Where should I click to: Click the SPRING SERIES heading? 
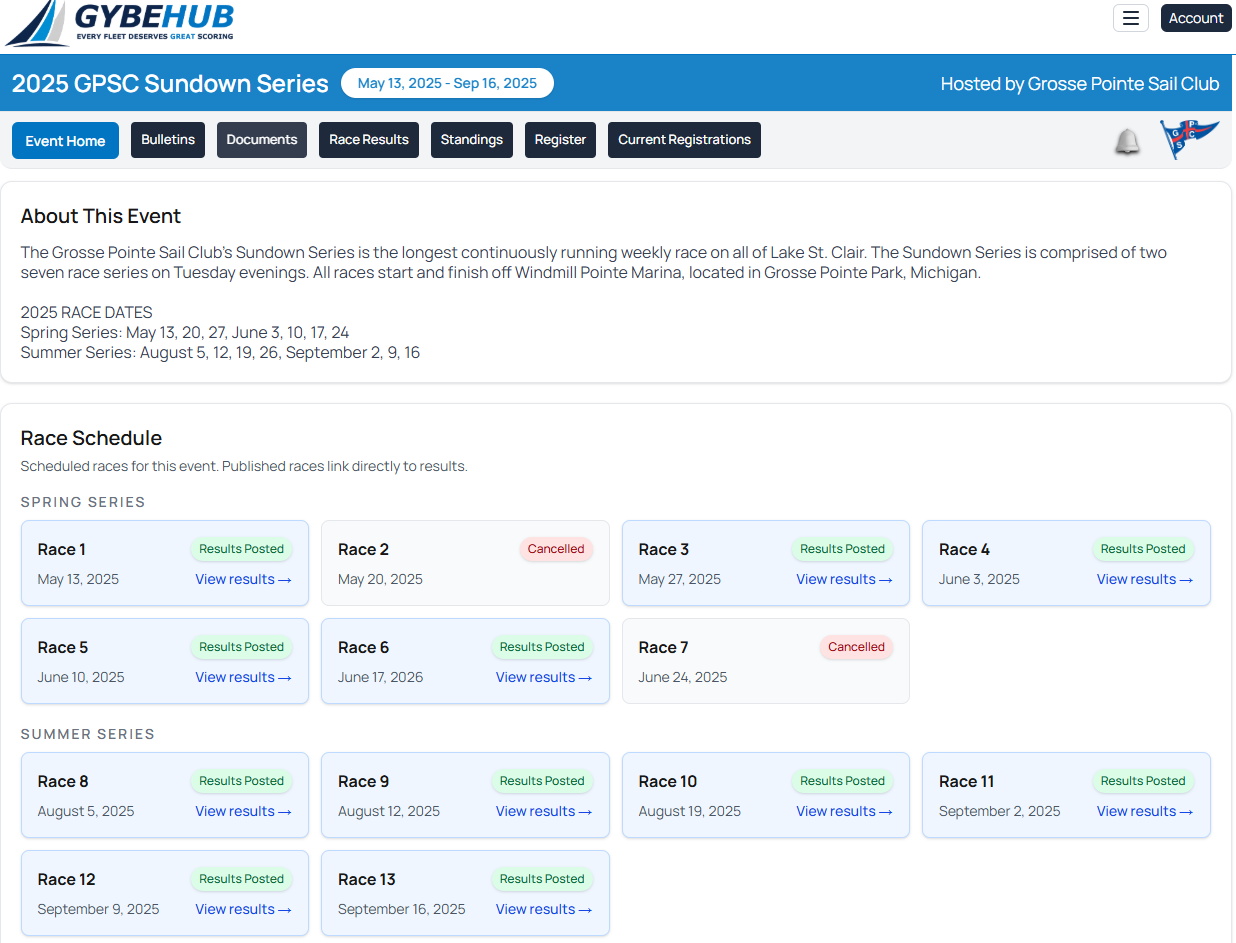click(83, 502)
